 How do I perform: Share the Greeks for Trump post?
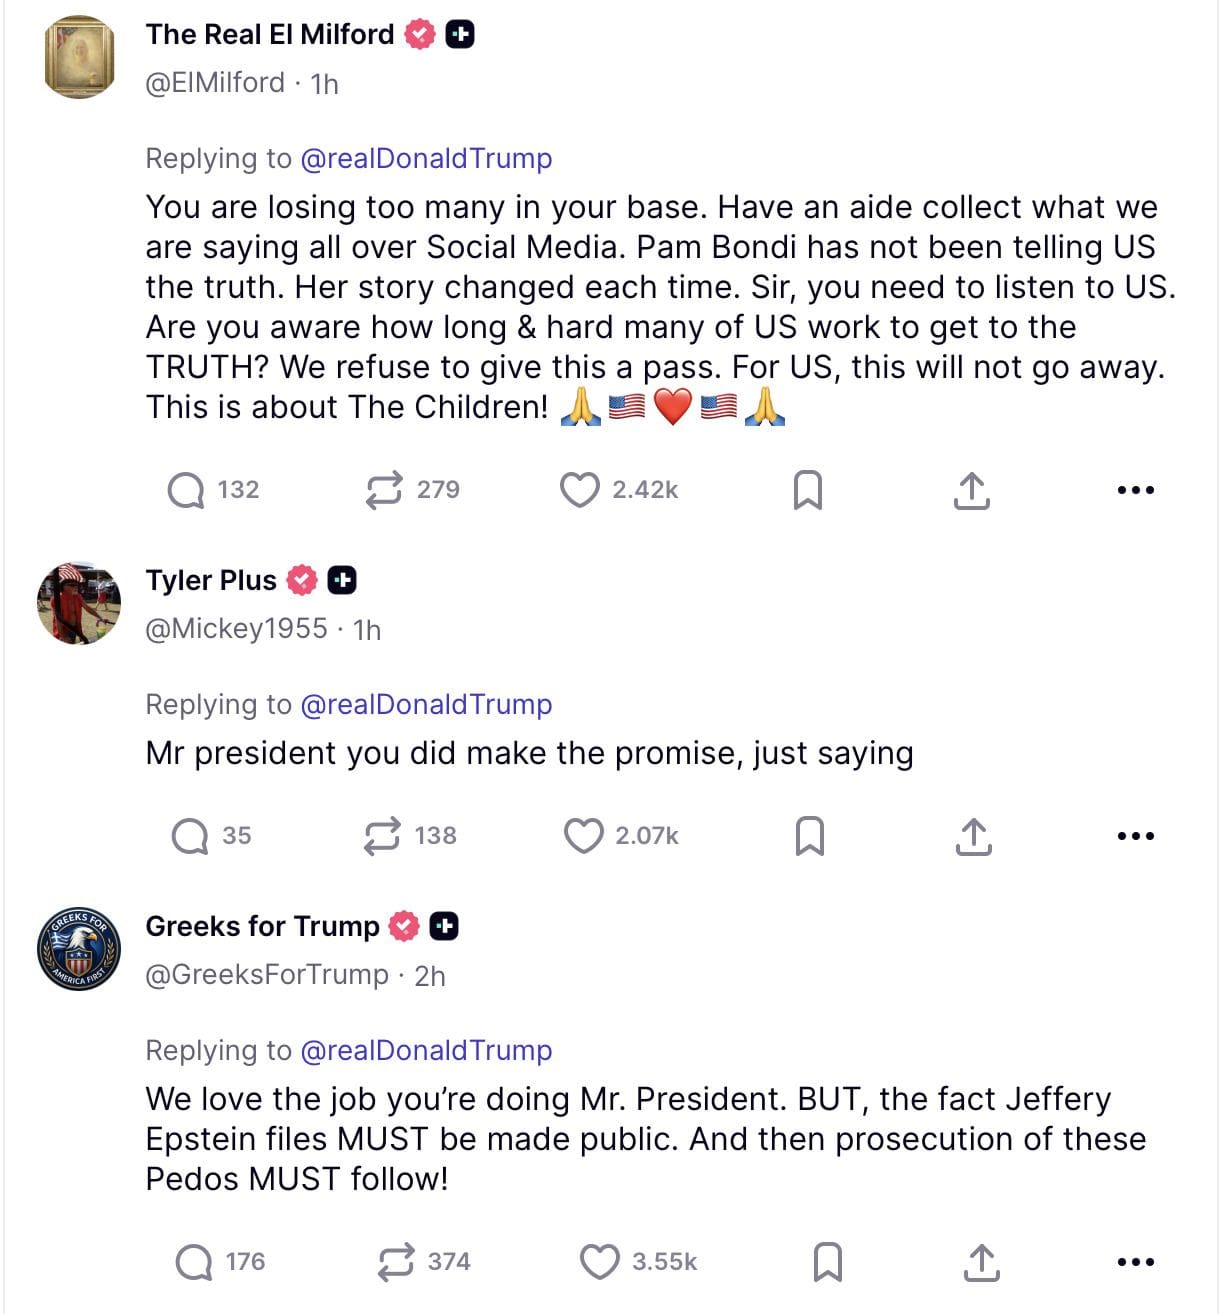982,1262
